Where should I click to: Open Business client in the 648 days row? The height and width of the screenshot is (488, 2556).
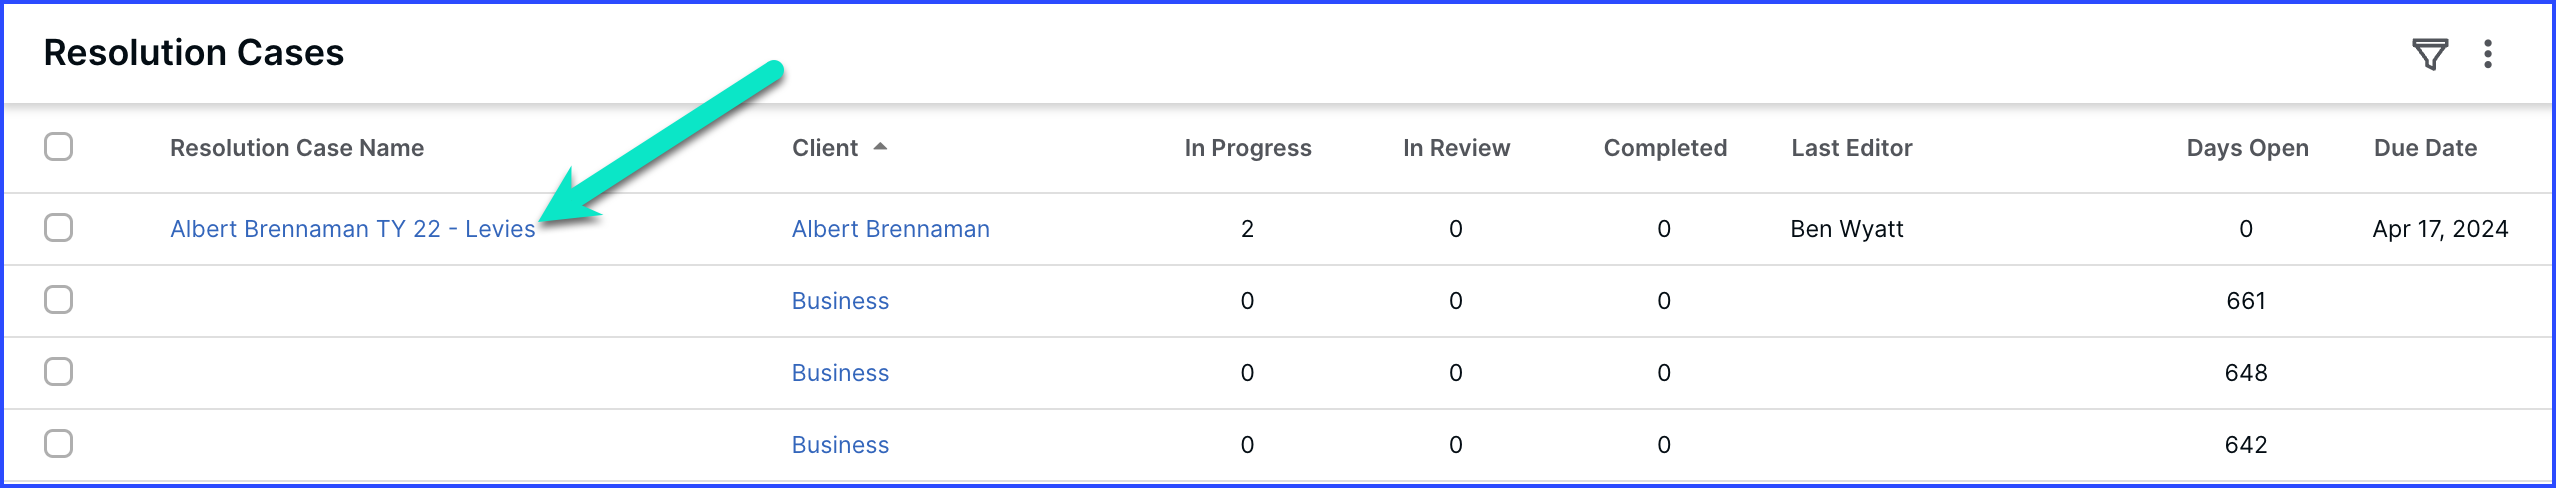point(840,373)
